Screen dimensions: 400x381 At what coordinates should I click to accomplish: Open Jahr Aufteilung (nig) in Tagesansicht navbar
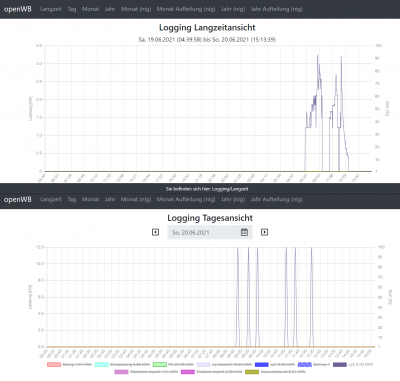click(x=277, y=199)
